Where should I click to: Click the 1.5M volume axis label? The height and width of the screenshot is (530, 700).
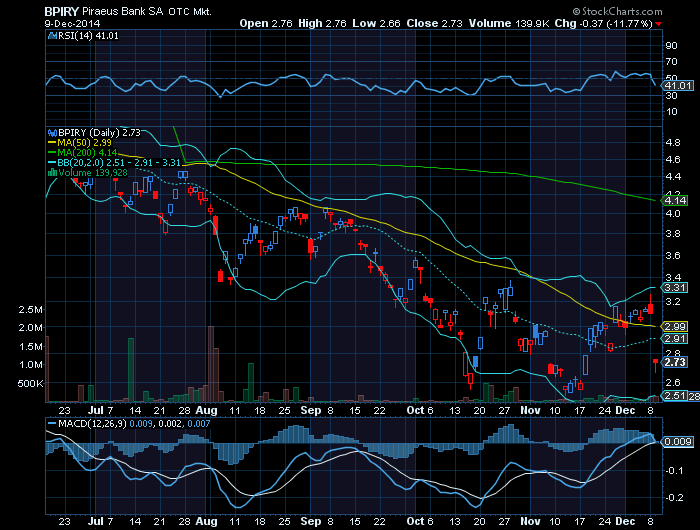click(30, 346)
